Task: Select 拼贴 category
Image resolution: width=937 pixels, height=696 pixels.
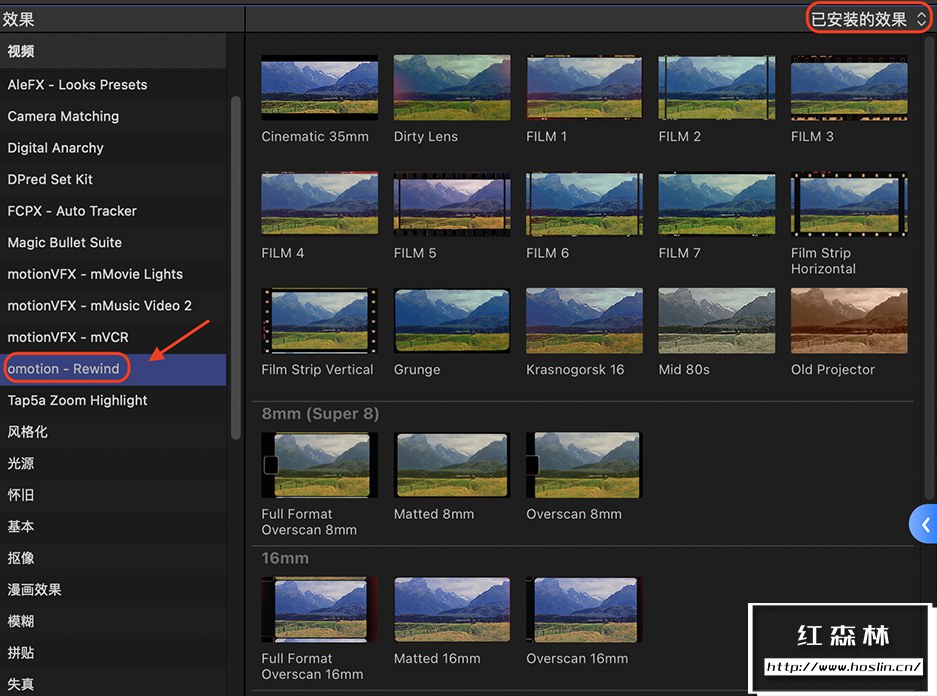Action: 113,653
